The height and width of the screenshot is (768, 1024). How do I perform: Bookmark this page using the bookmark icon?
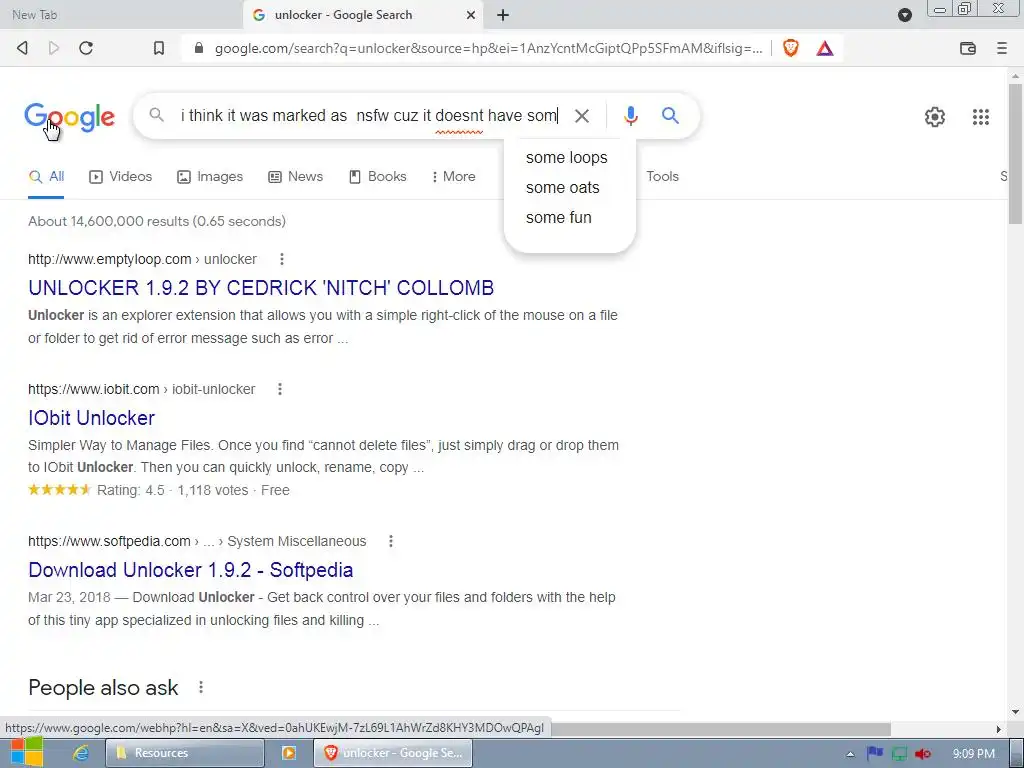159,48
